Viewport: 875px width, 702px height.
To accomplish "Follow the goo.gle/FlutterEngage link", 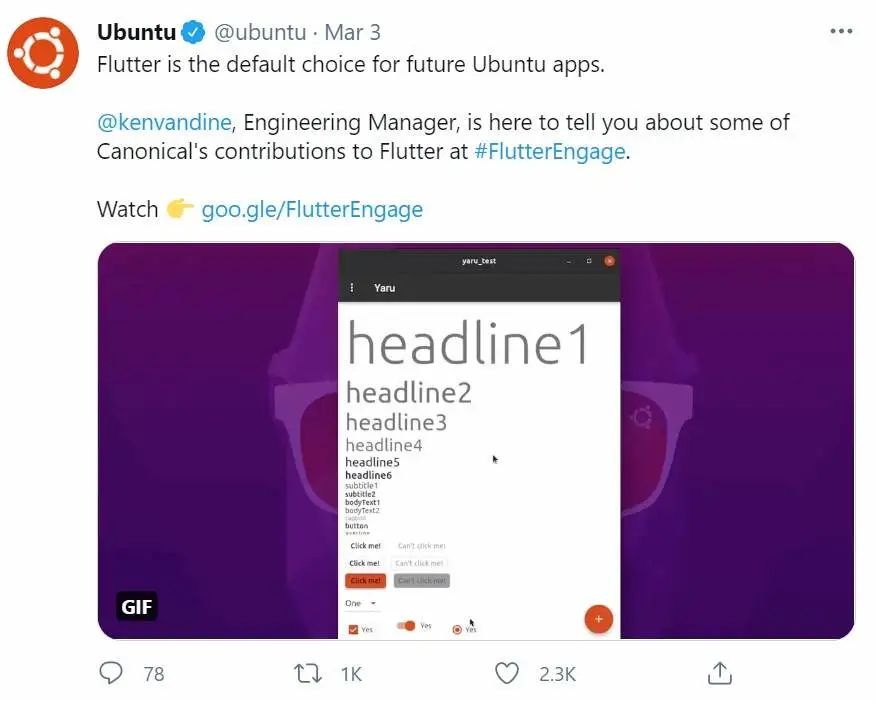I will pos(312,209).
